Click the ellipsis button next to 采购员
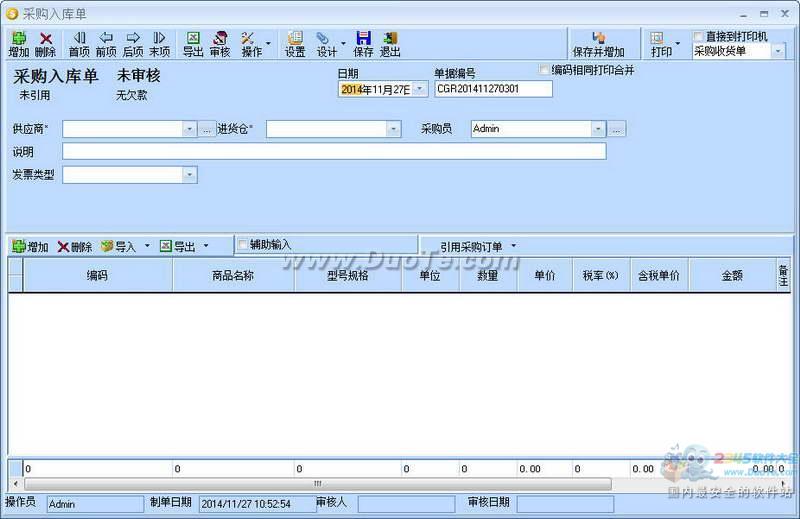This screenshot has width=800, height=519. [x=616, y=129]
